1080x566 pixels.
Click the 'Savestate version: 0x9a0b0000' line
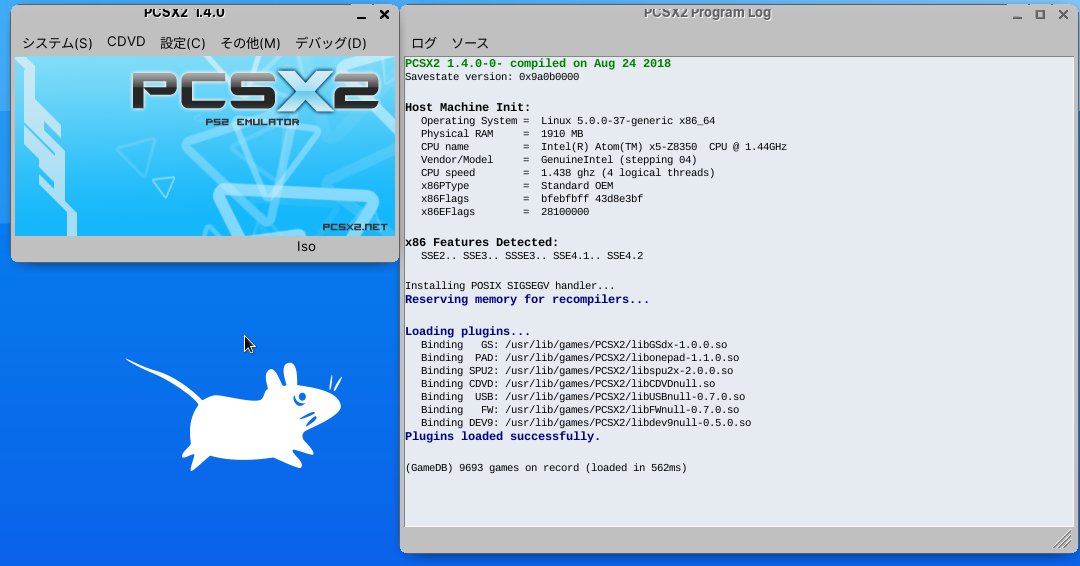(x=492, y=76)
